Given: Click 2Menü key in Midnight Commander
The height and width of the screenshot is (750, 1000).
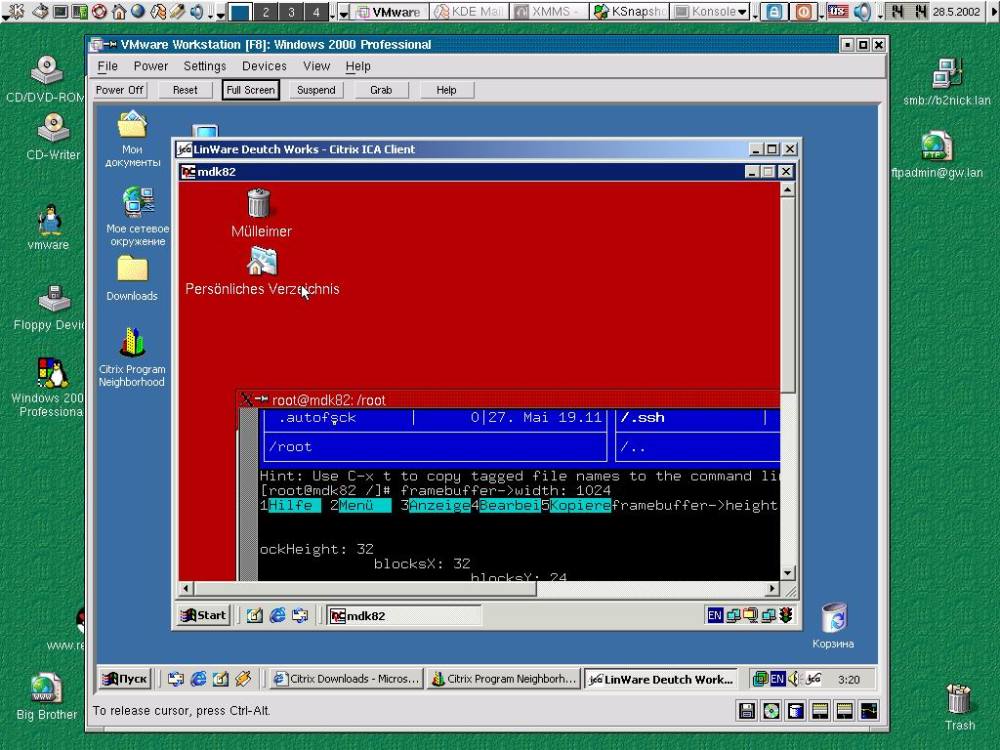Looking at the screenshot, I should [x=360, y=505].
